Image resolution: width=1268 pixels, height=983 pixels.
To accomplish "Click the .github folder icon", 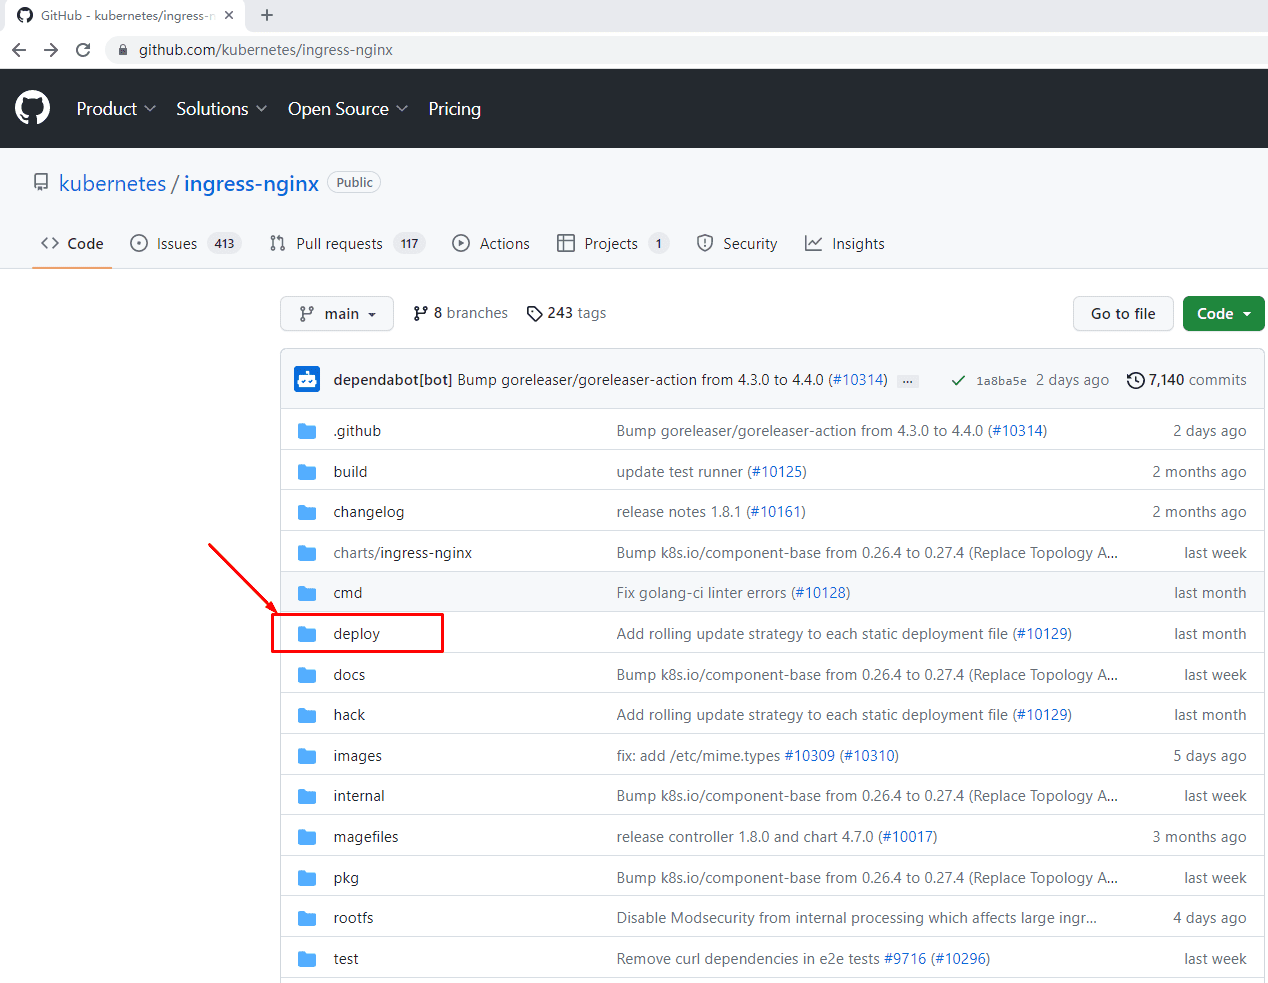I will point(307,431).
